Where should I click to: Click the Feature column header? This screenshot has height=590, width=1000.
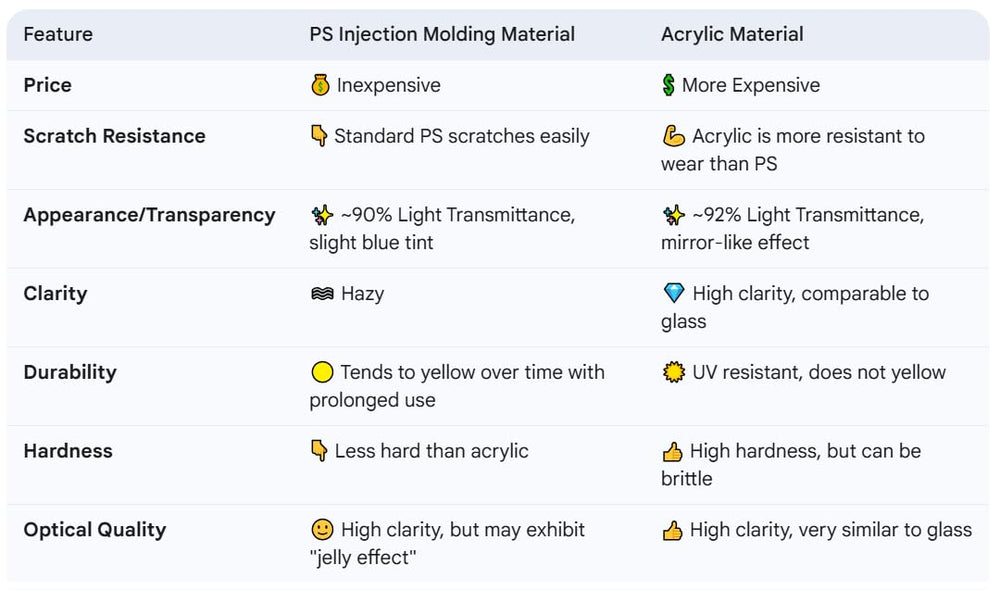[x=58, y=34]
